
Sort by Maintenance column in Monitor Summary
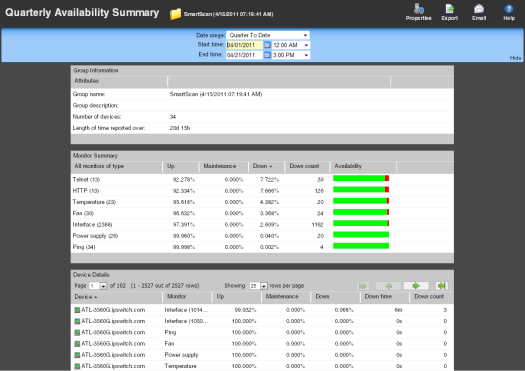pyautogui.click(x=220, y=166)
